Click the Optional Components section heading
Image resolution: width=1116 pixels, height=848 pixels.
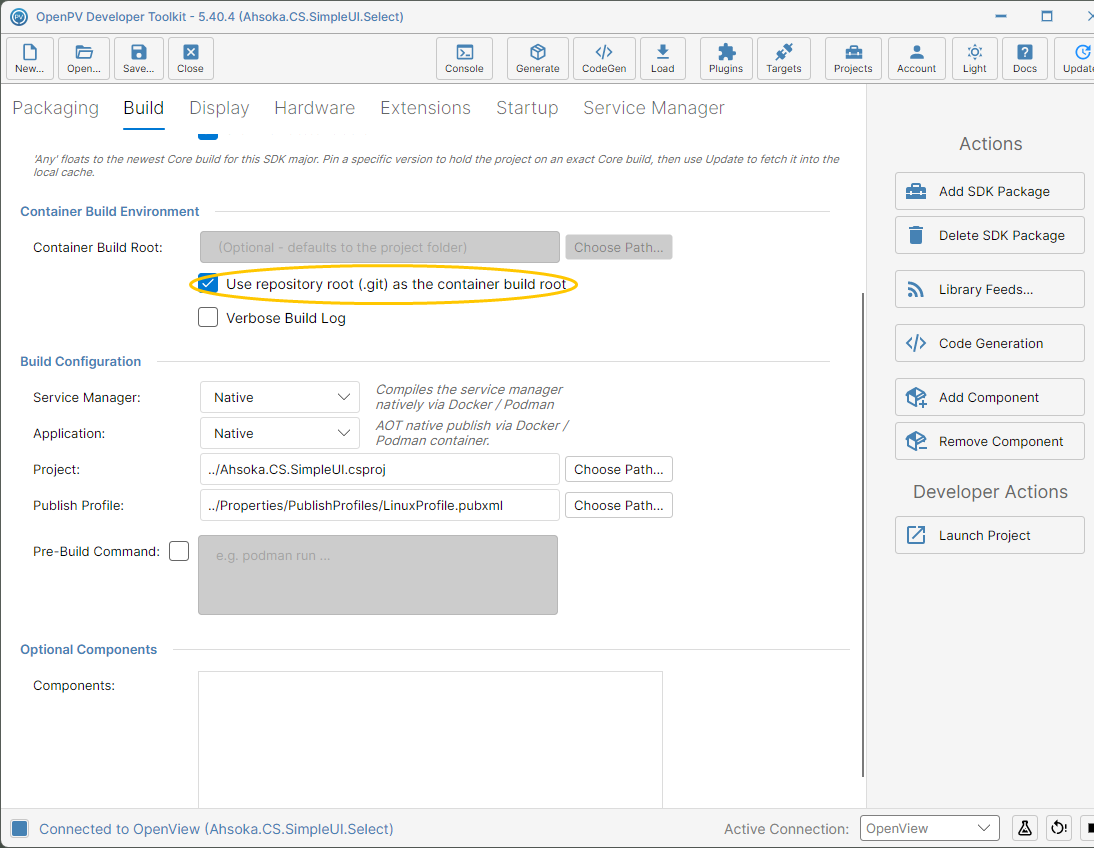pos(88,649)
